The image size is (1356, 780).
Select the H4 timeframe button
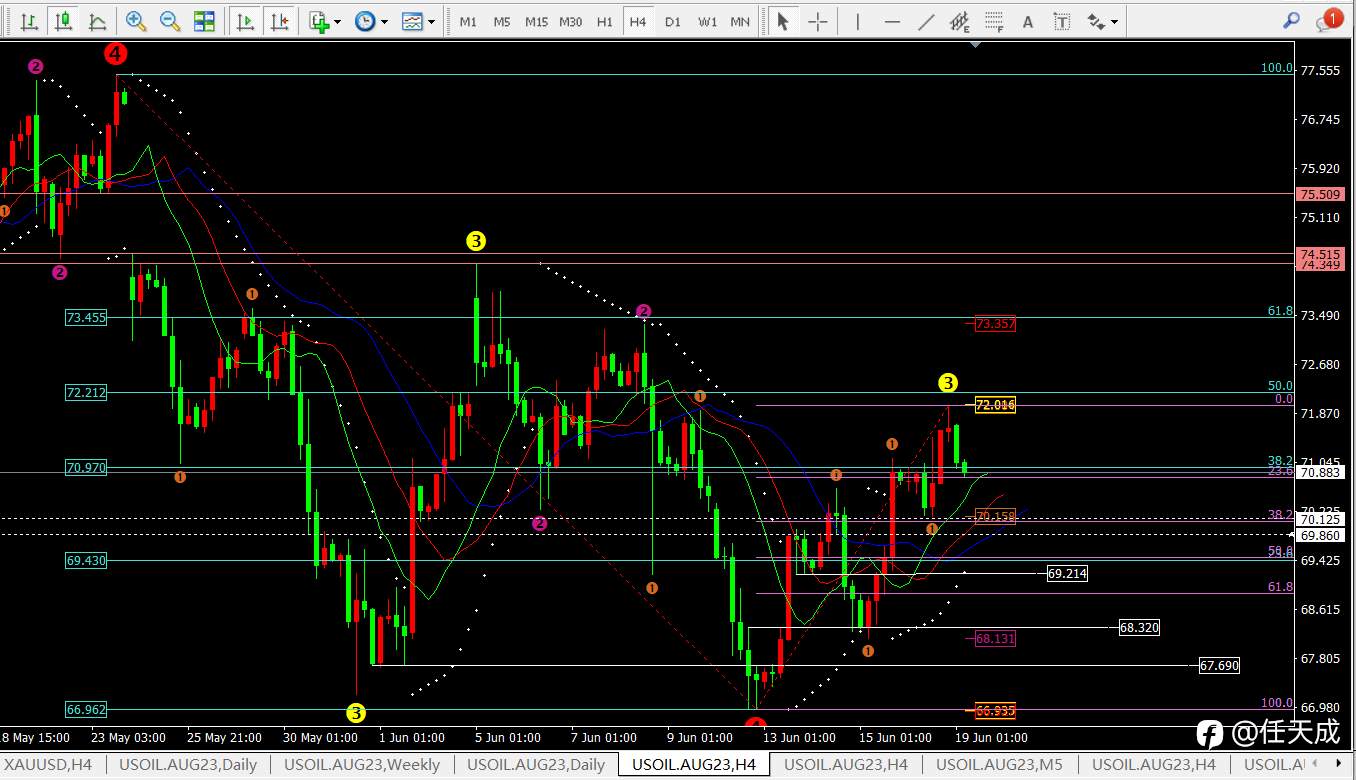638,21
